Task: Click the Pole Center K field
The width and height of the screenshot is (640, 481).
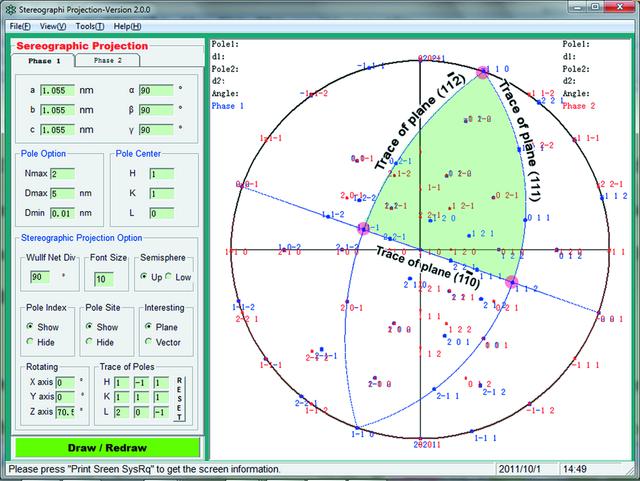Action: click(162, 194)
